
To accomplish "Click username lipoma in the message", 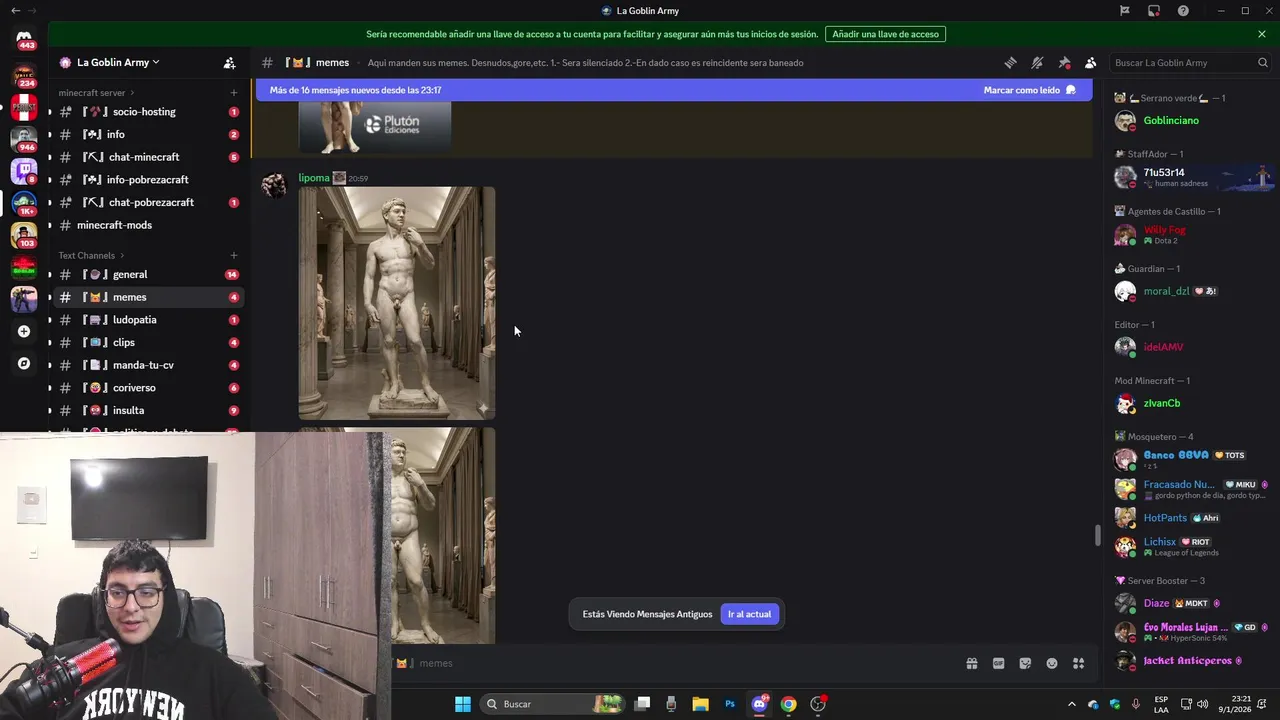I will [314, 178].
